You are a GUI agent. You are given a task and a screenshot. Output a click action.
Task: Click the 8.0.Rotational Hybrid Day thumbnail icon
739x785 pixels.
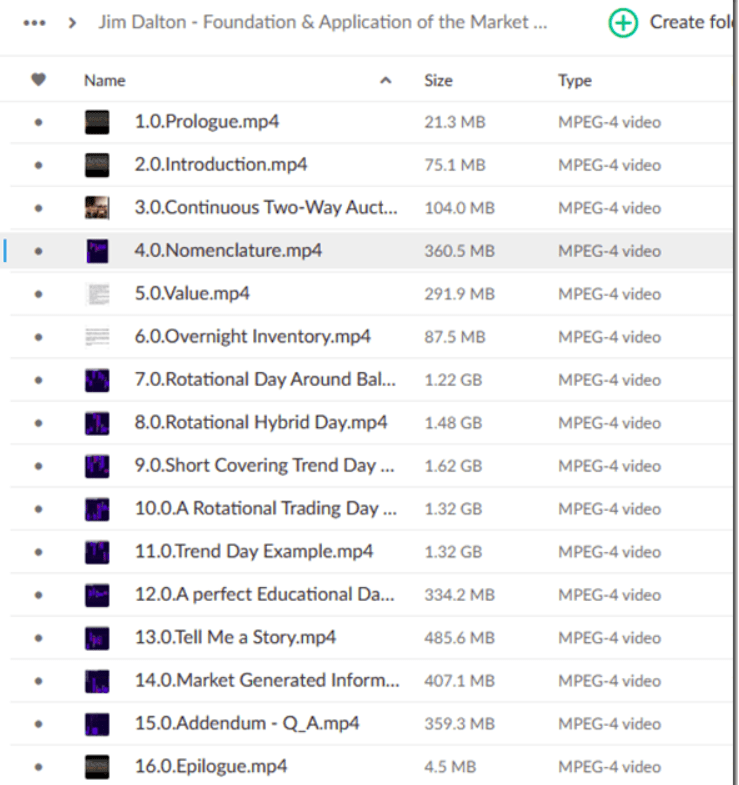pos(97,423)
